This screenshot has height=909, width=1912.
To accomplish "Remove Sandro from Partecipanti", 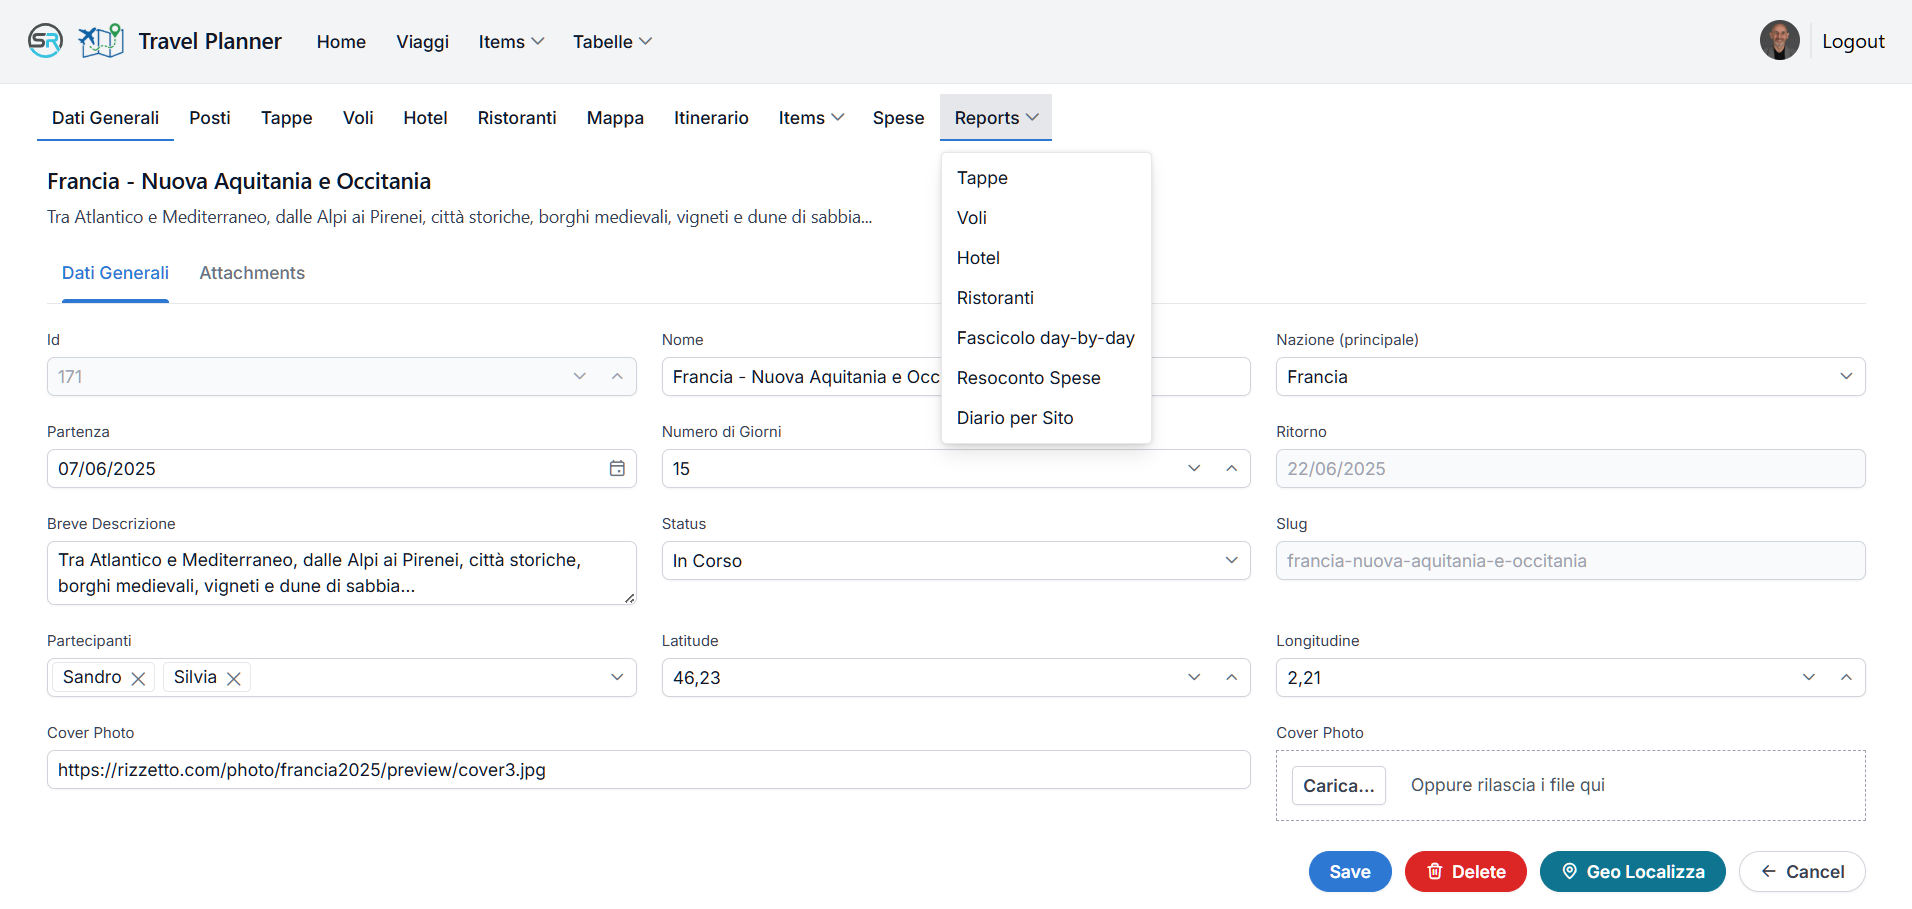I will pos(139,678).
